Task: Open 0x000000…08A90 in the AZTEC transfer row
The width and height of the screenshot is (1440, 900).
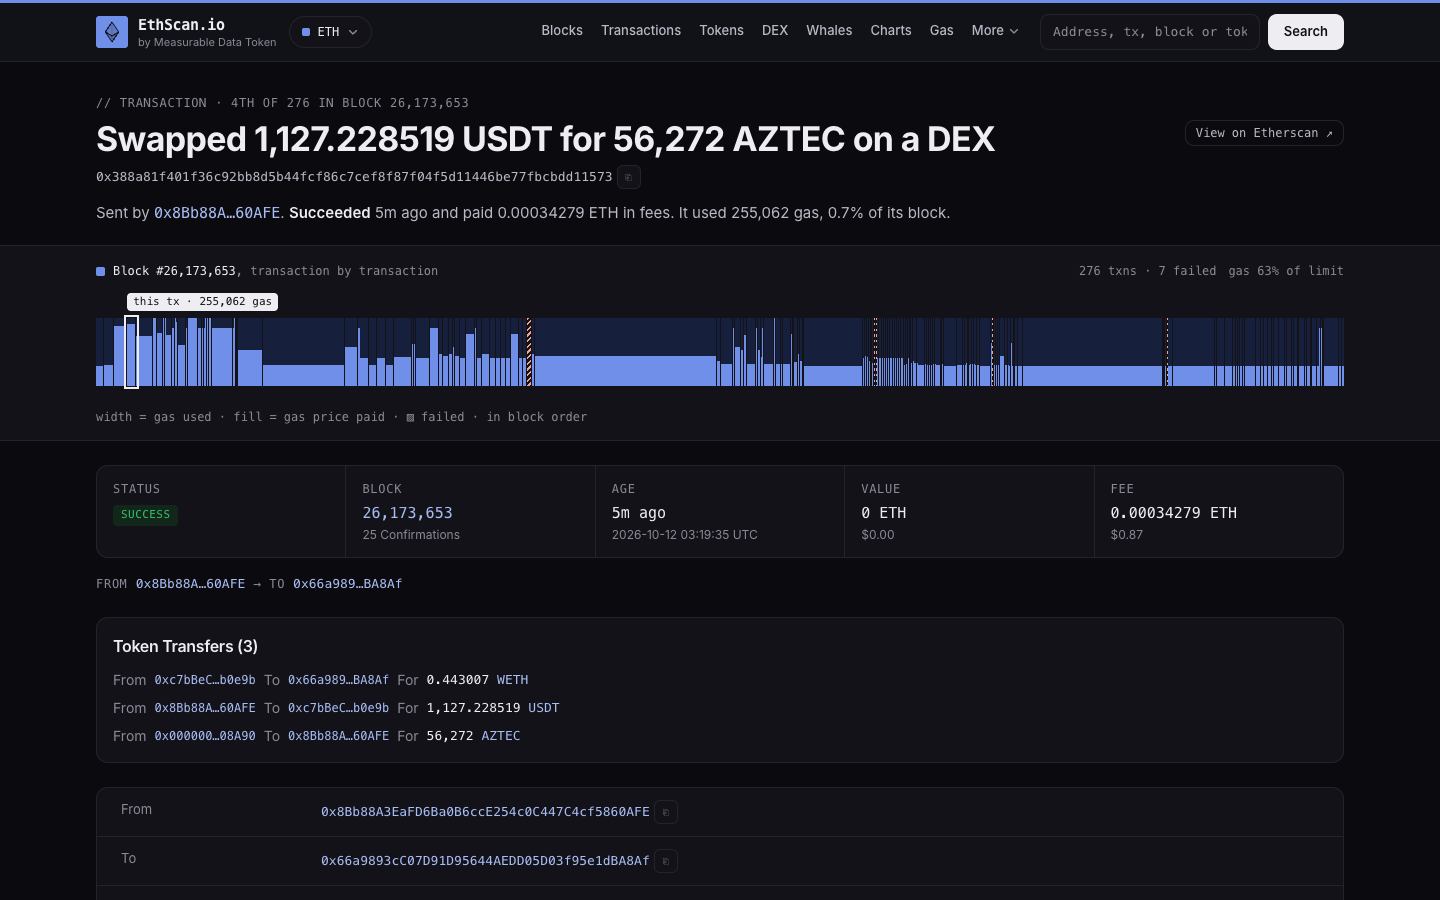Action: coord(205,736)
